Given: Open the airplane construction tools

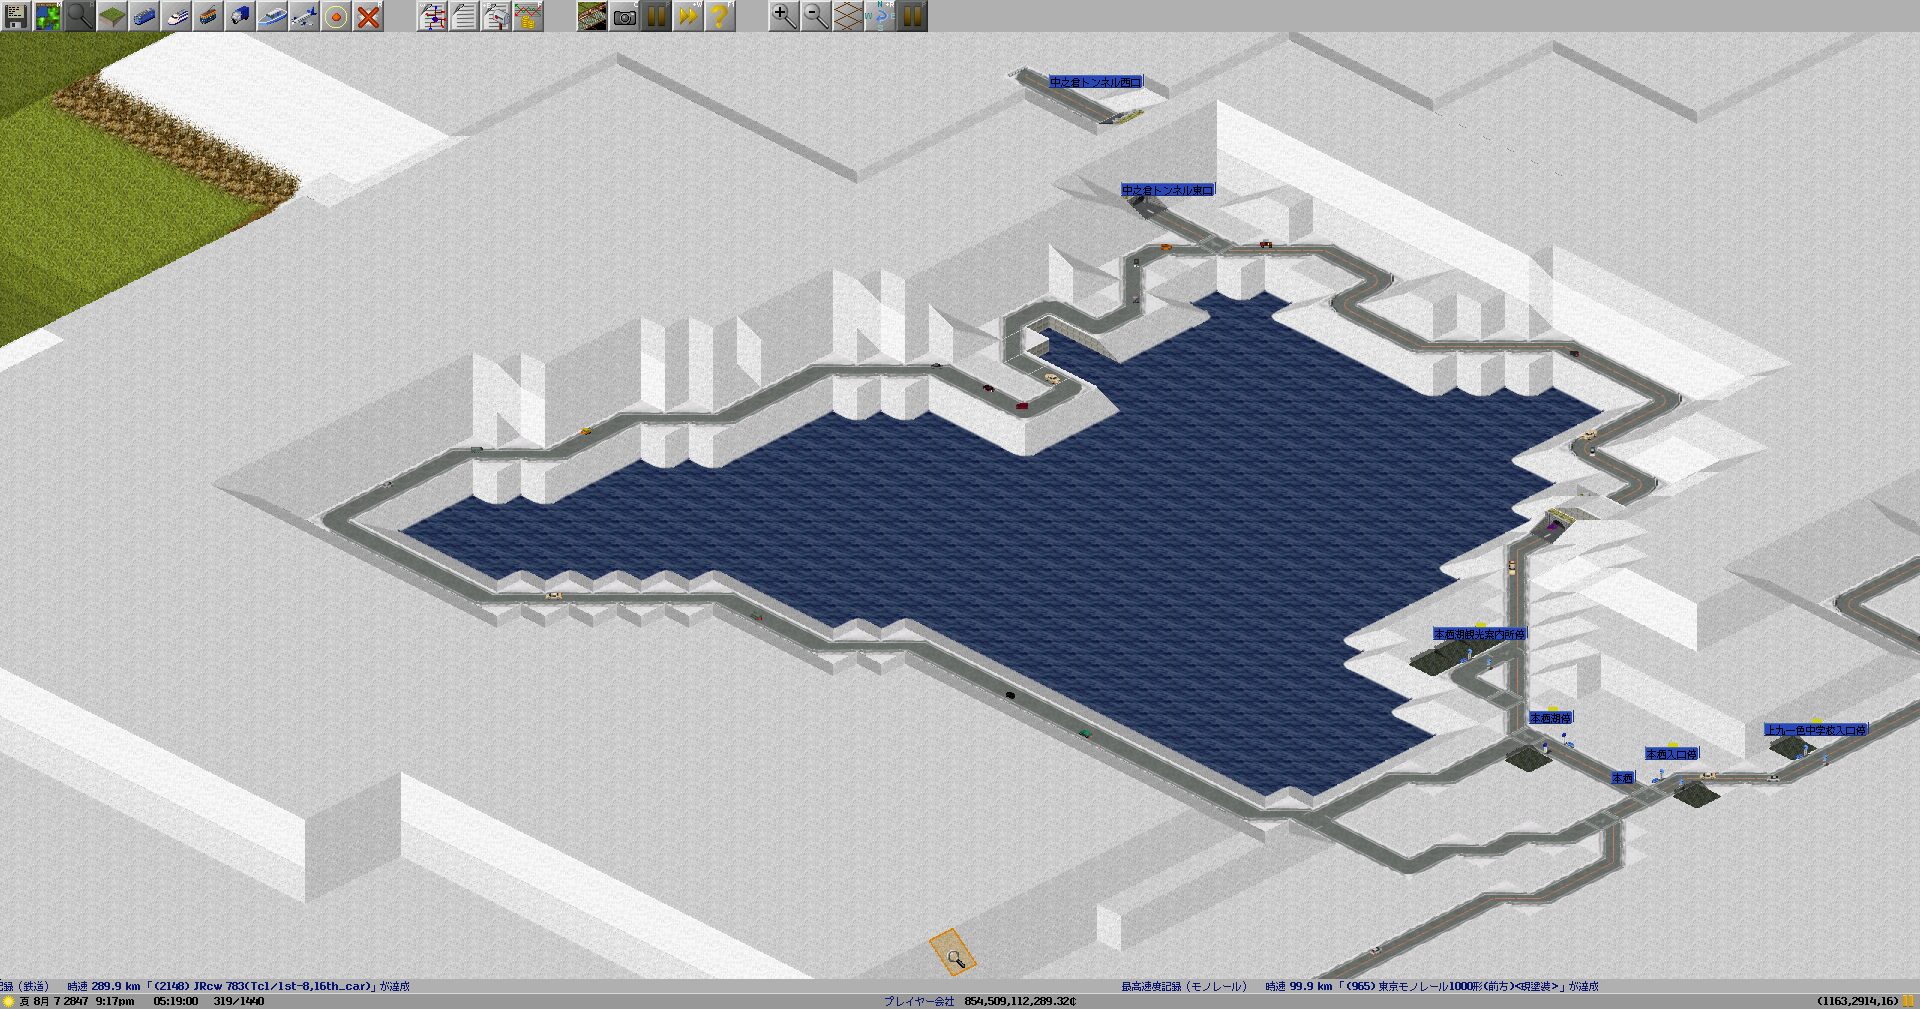Looking at the screenshot, I should [304, 16].
